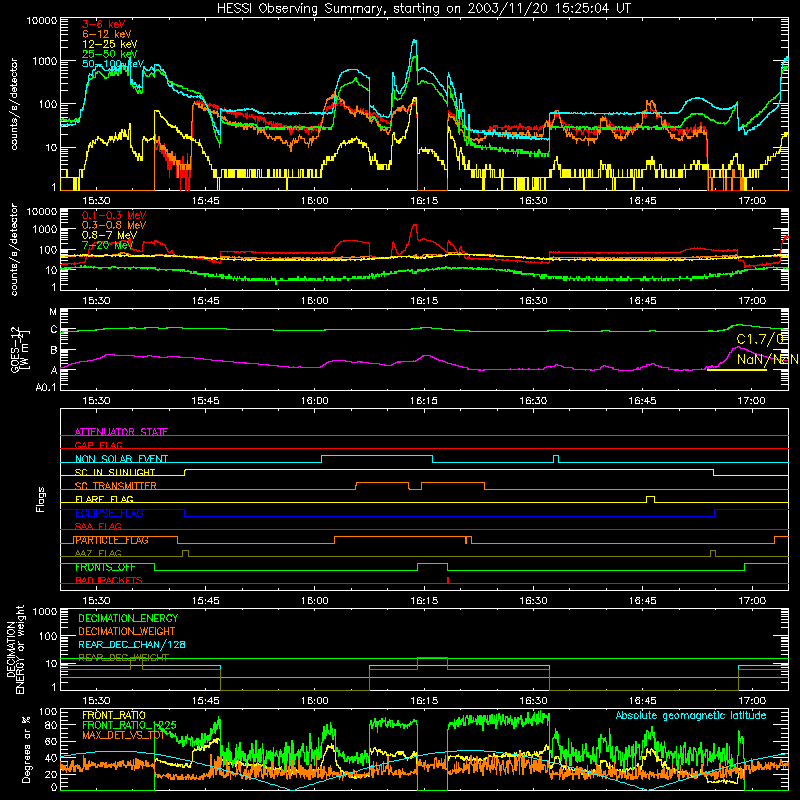Click the 15:30 tick under MeV plot
Viewport: 800px width, 800px height.
tap(96, 301)
